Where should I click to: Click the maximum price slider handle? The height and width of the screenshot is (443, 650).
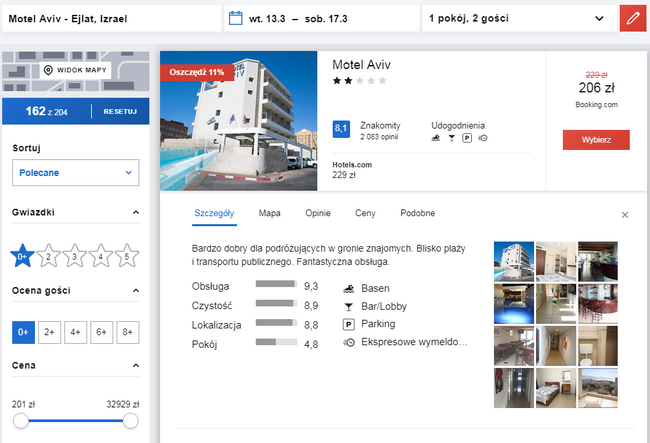point(131,421)
